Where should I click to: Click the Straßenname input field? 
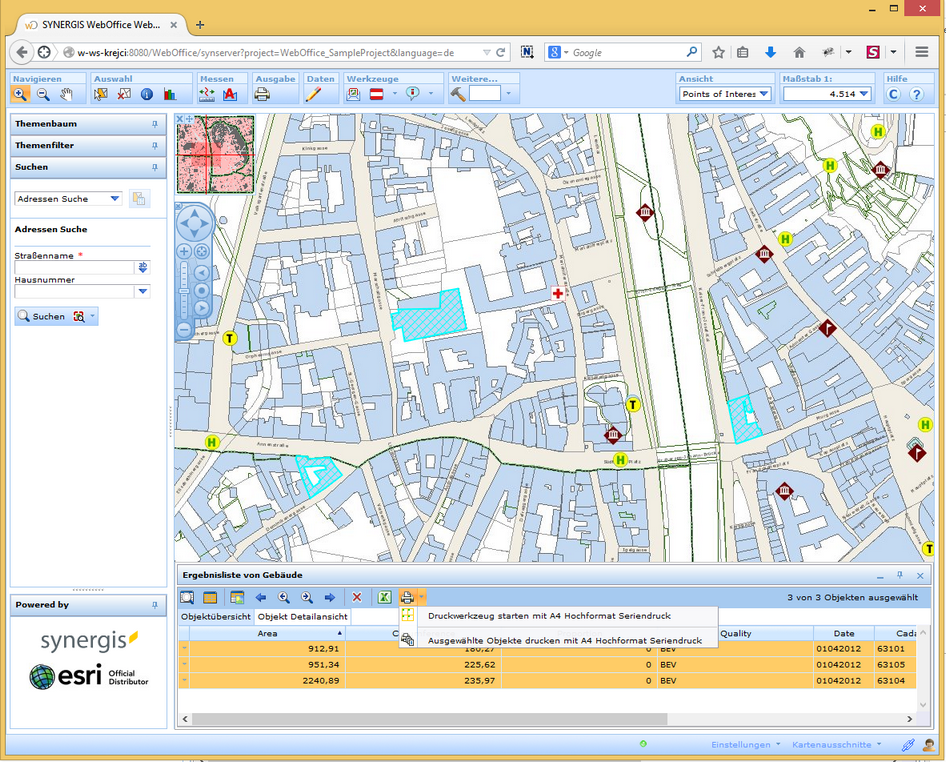74,268
